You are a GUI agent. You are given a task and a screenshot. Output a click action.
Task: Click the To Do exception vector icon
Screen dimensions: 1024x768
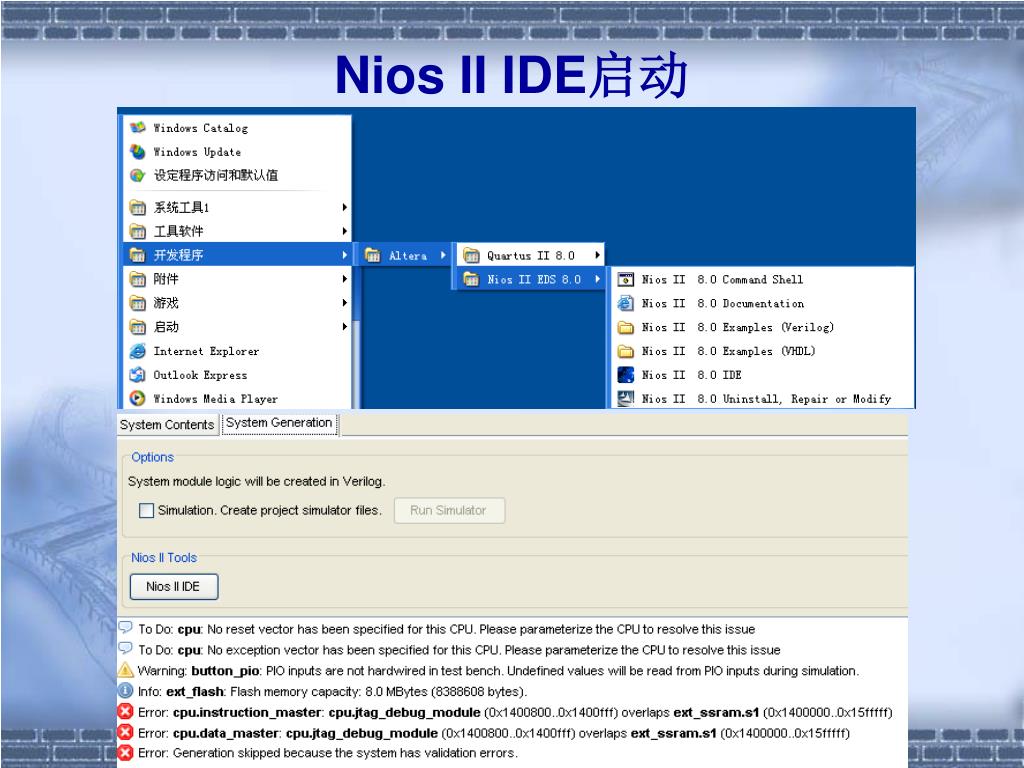click(125, 648)
